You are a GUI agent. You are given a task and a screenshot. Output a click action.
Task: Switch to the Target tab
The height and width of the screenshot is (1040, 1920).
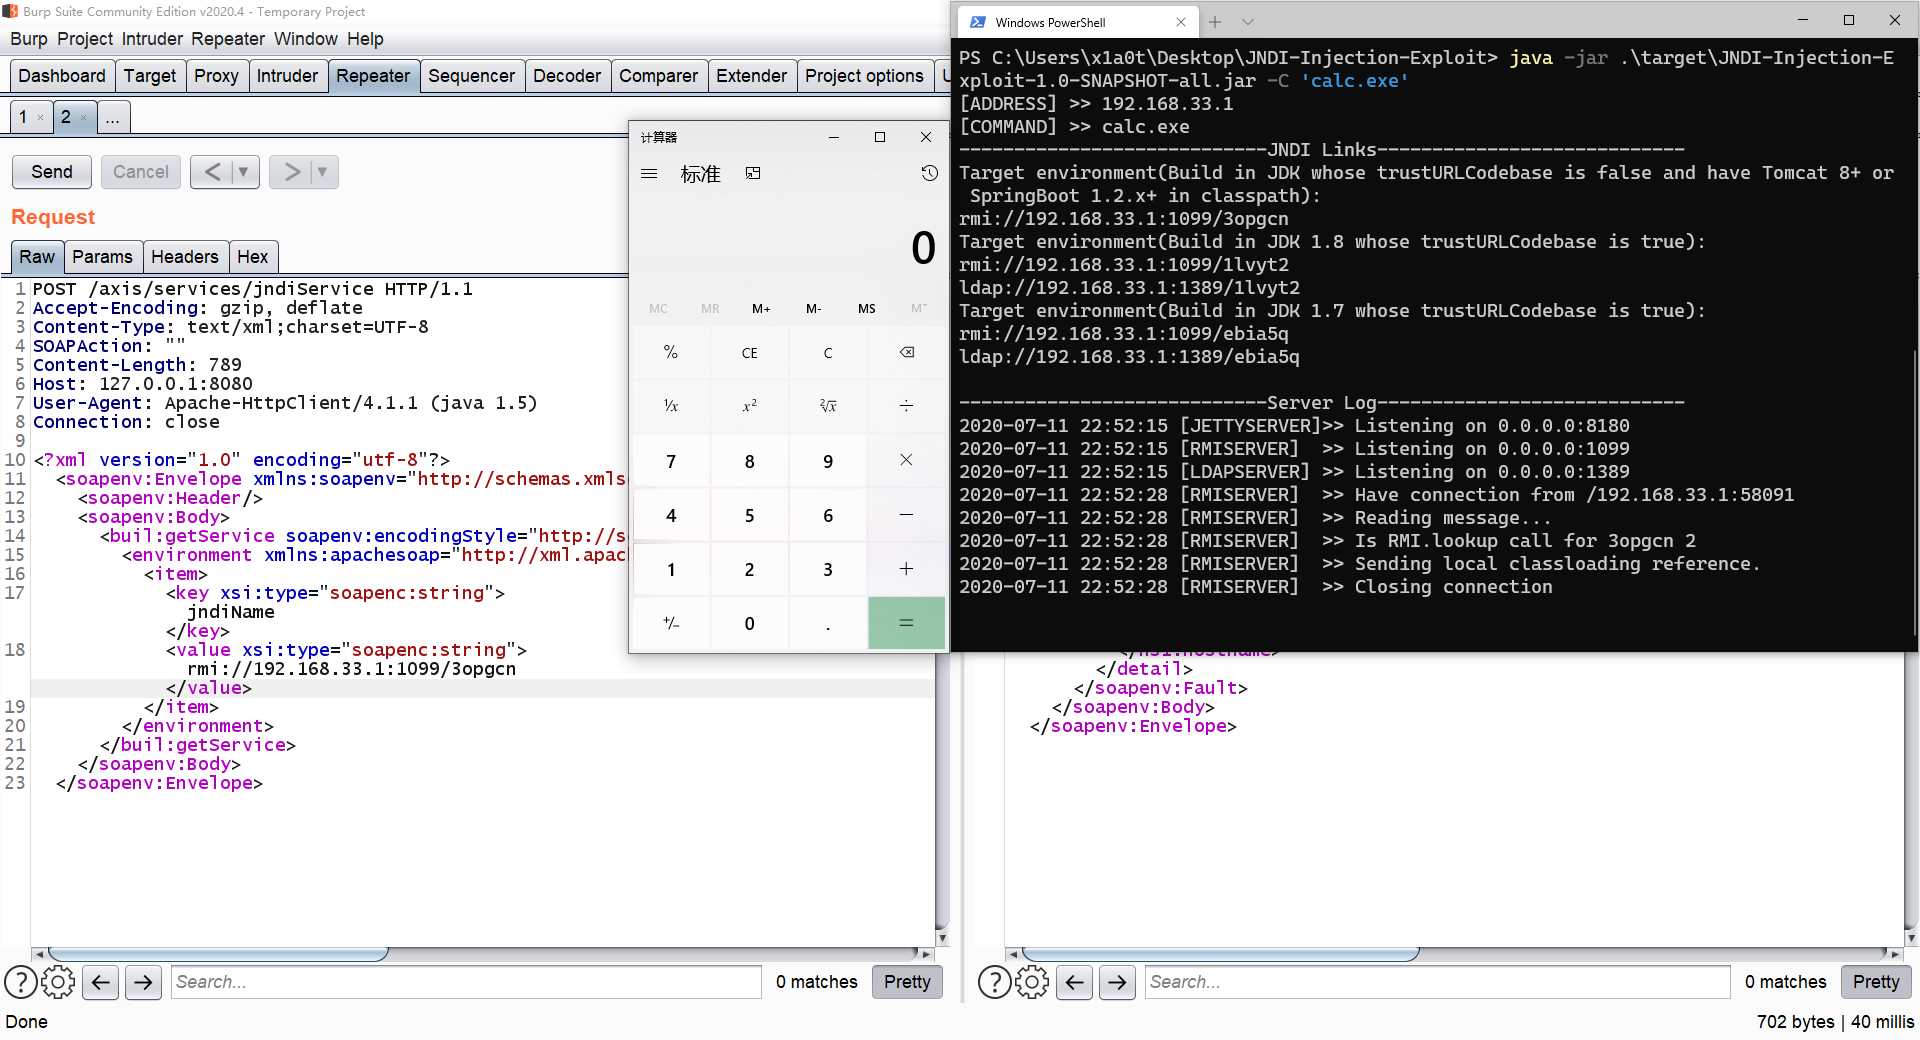pos(150,76)
